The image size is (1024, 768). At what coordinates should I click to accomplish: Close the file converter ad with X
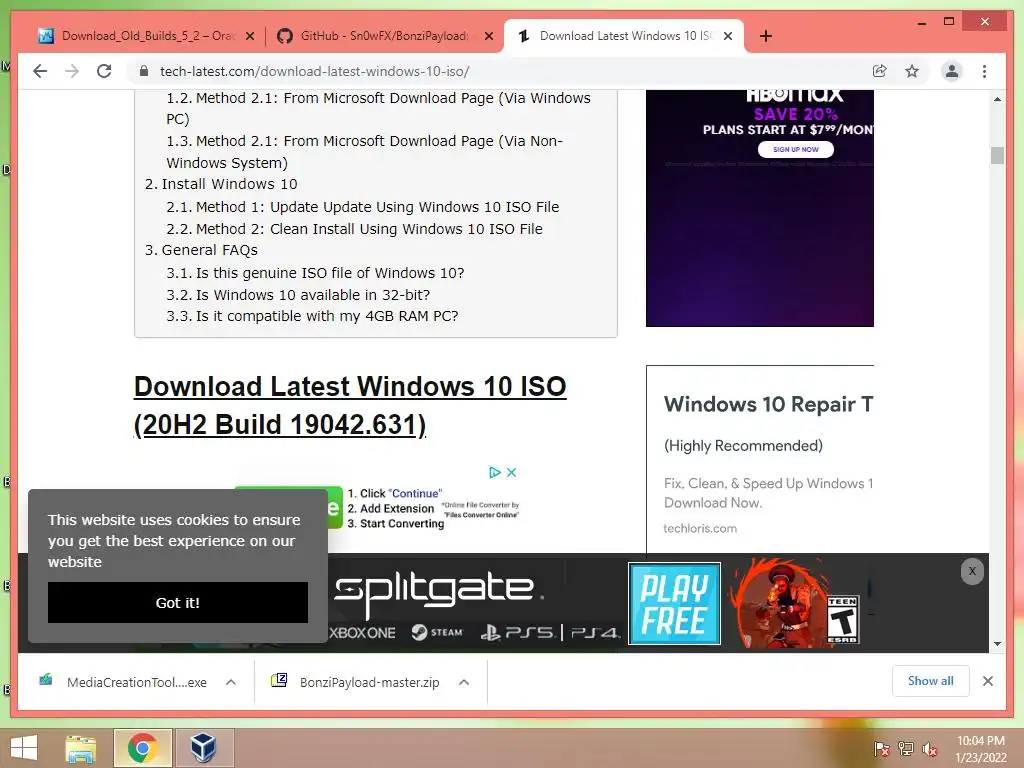(511, 472)
